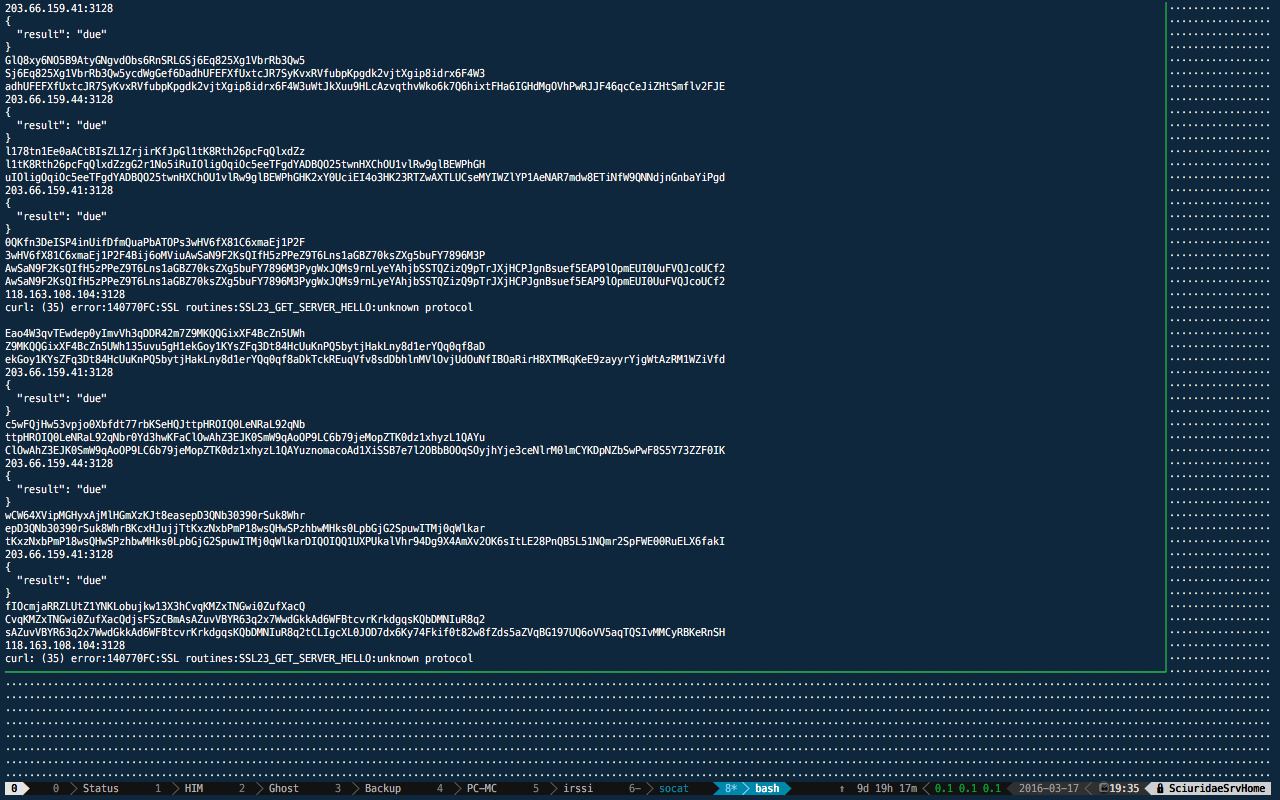Click the line starting with sAZuvVBYR63q2x7W

pos(365,632)
